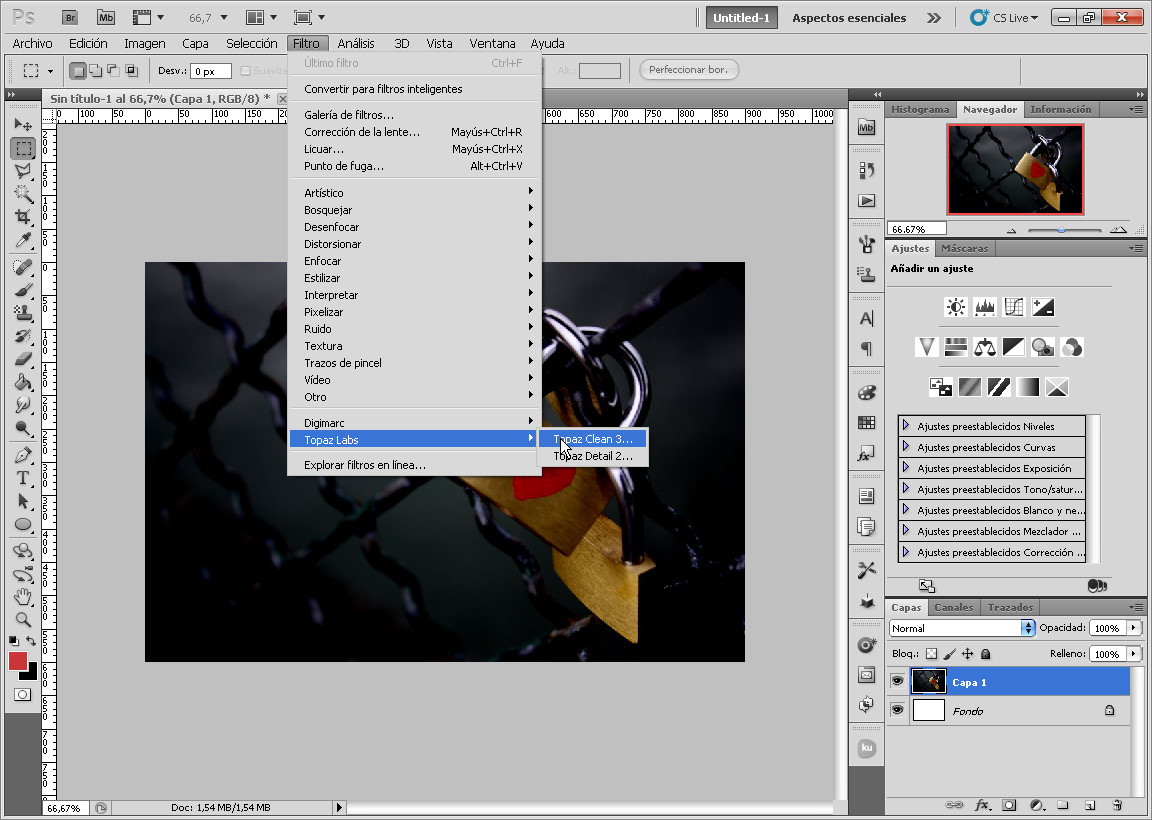
Task: Open the layer blend mode dropdown
Action: (961, 628)
